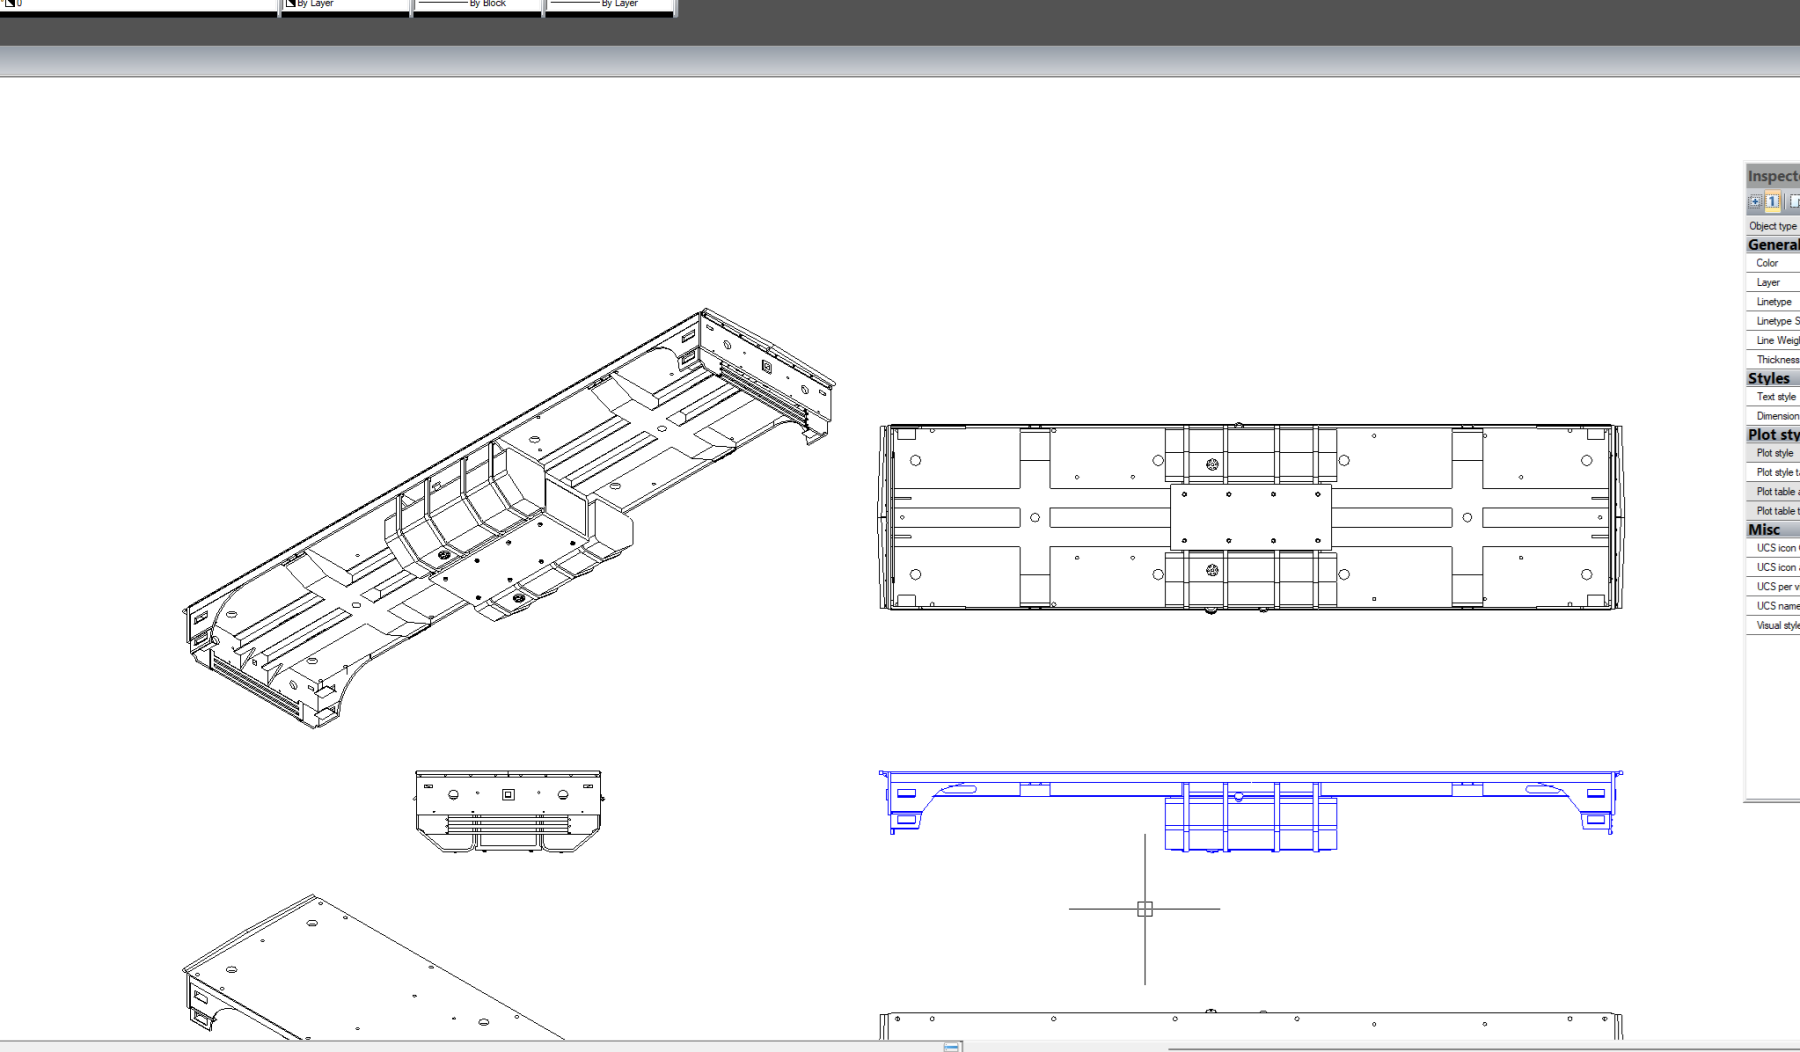This screenshot has width=1800, height=1052.
Task: Collapse the General section header
Action: click(1772, 245)
